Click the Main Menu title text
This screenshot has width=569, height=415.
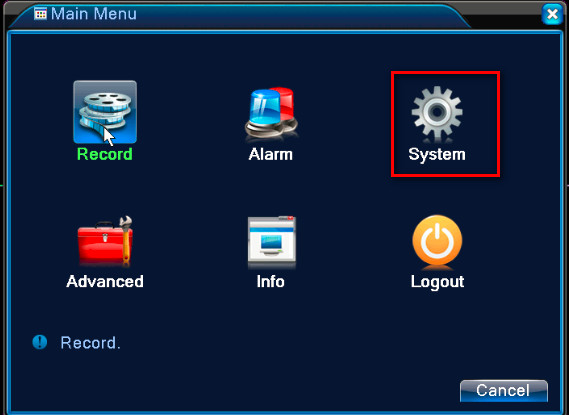pos(94,14)
